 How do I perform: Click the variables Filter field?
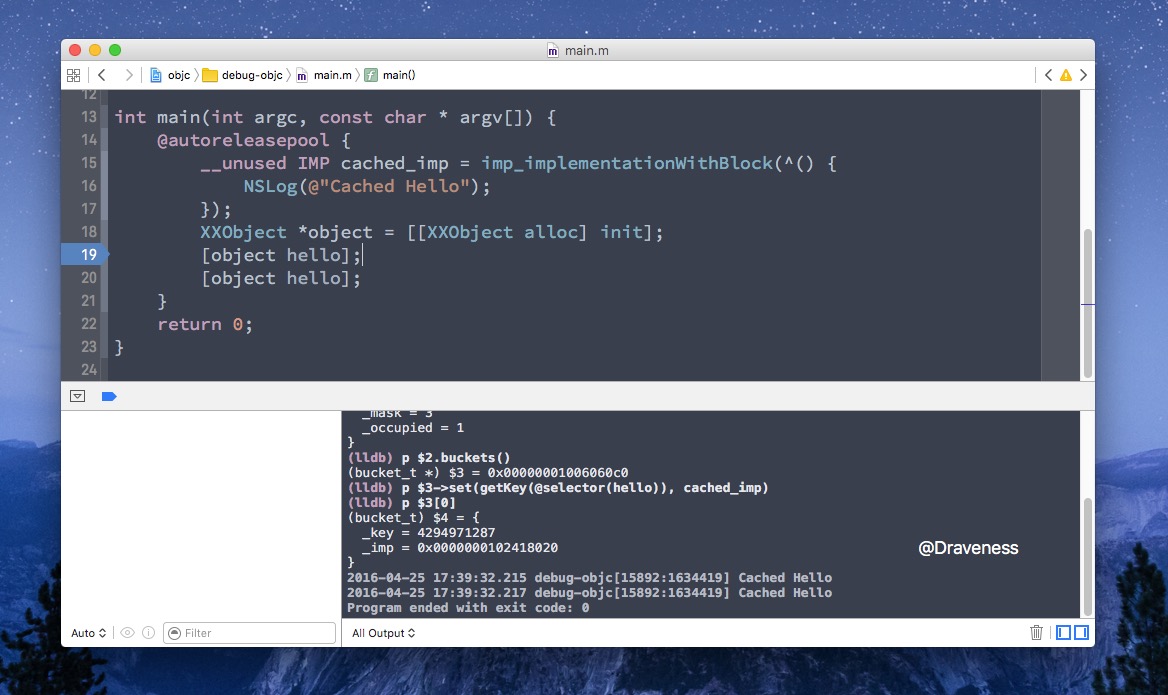pos(250,633)
